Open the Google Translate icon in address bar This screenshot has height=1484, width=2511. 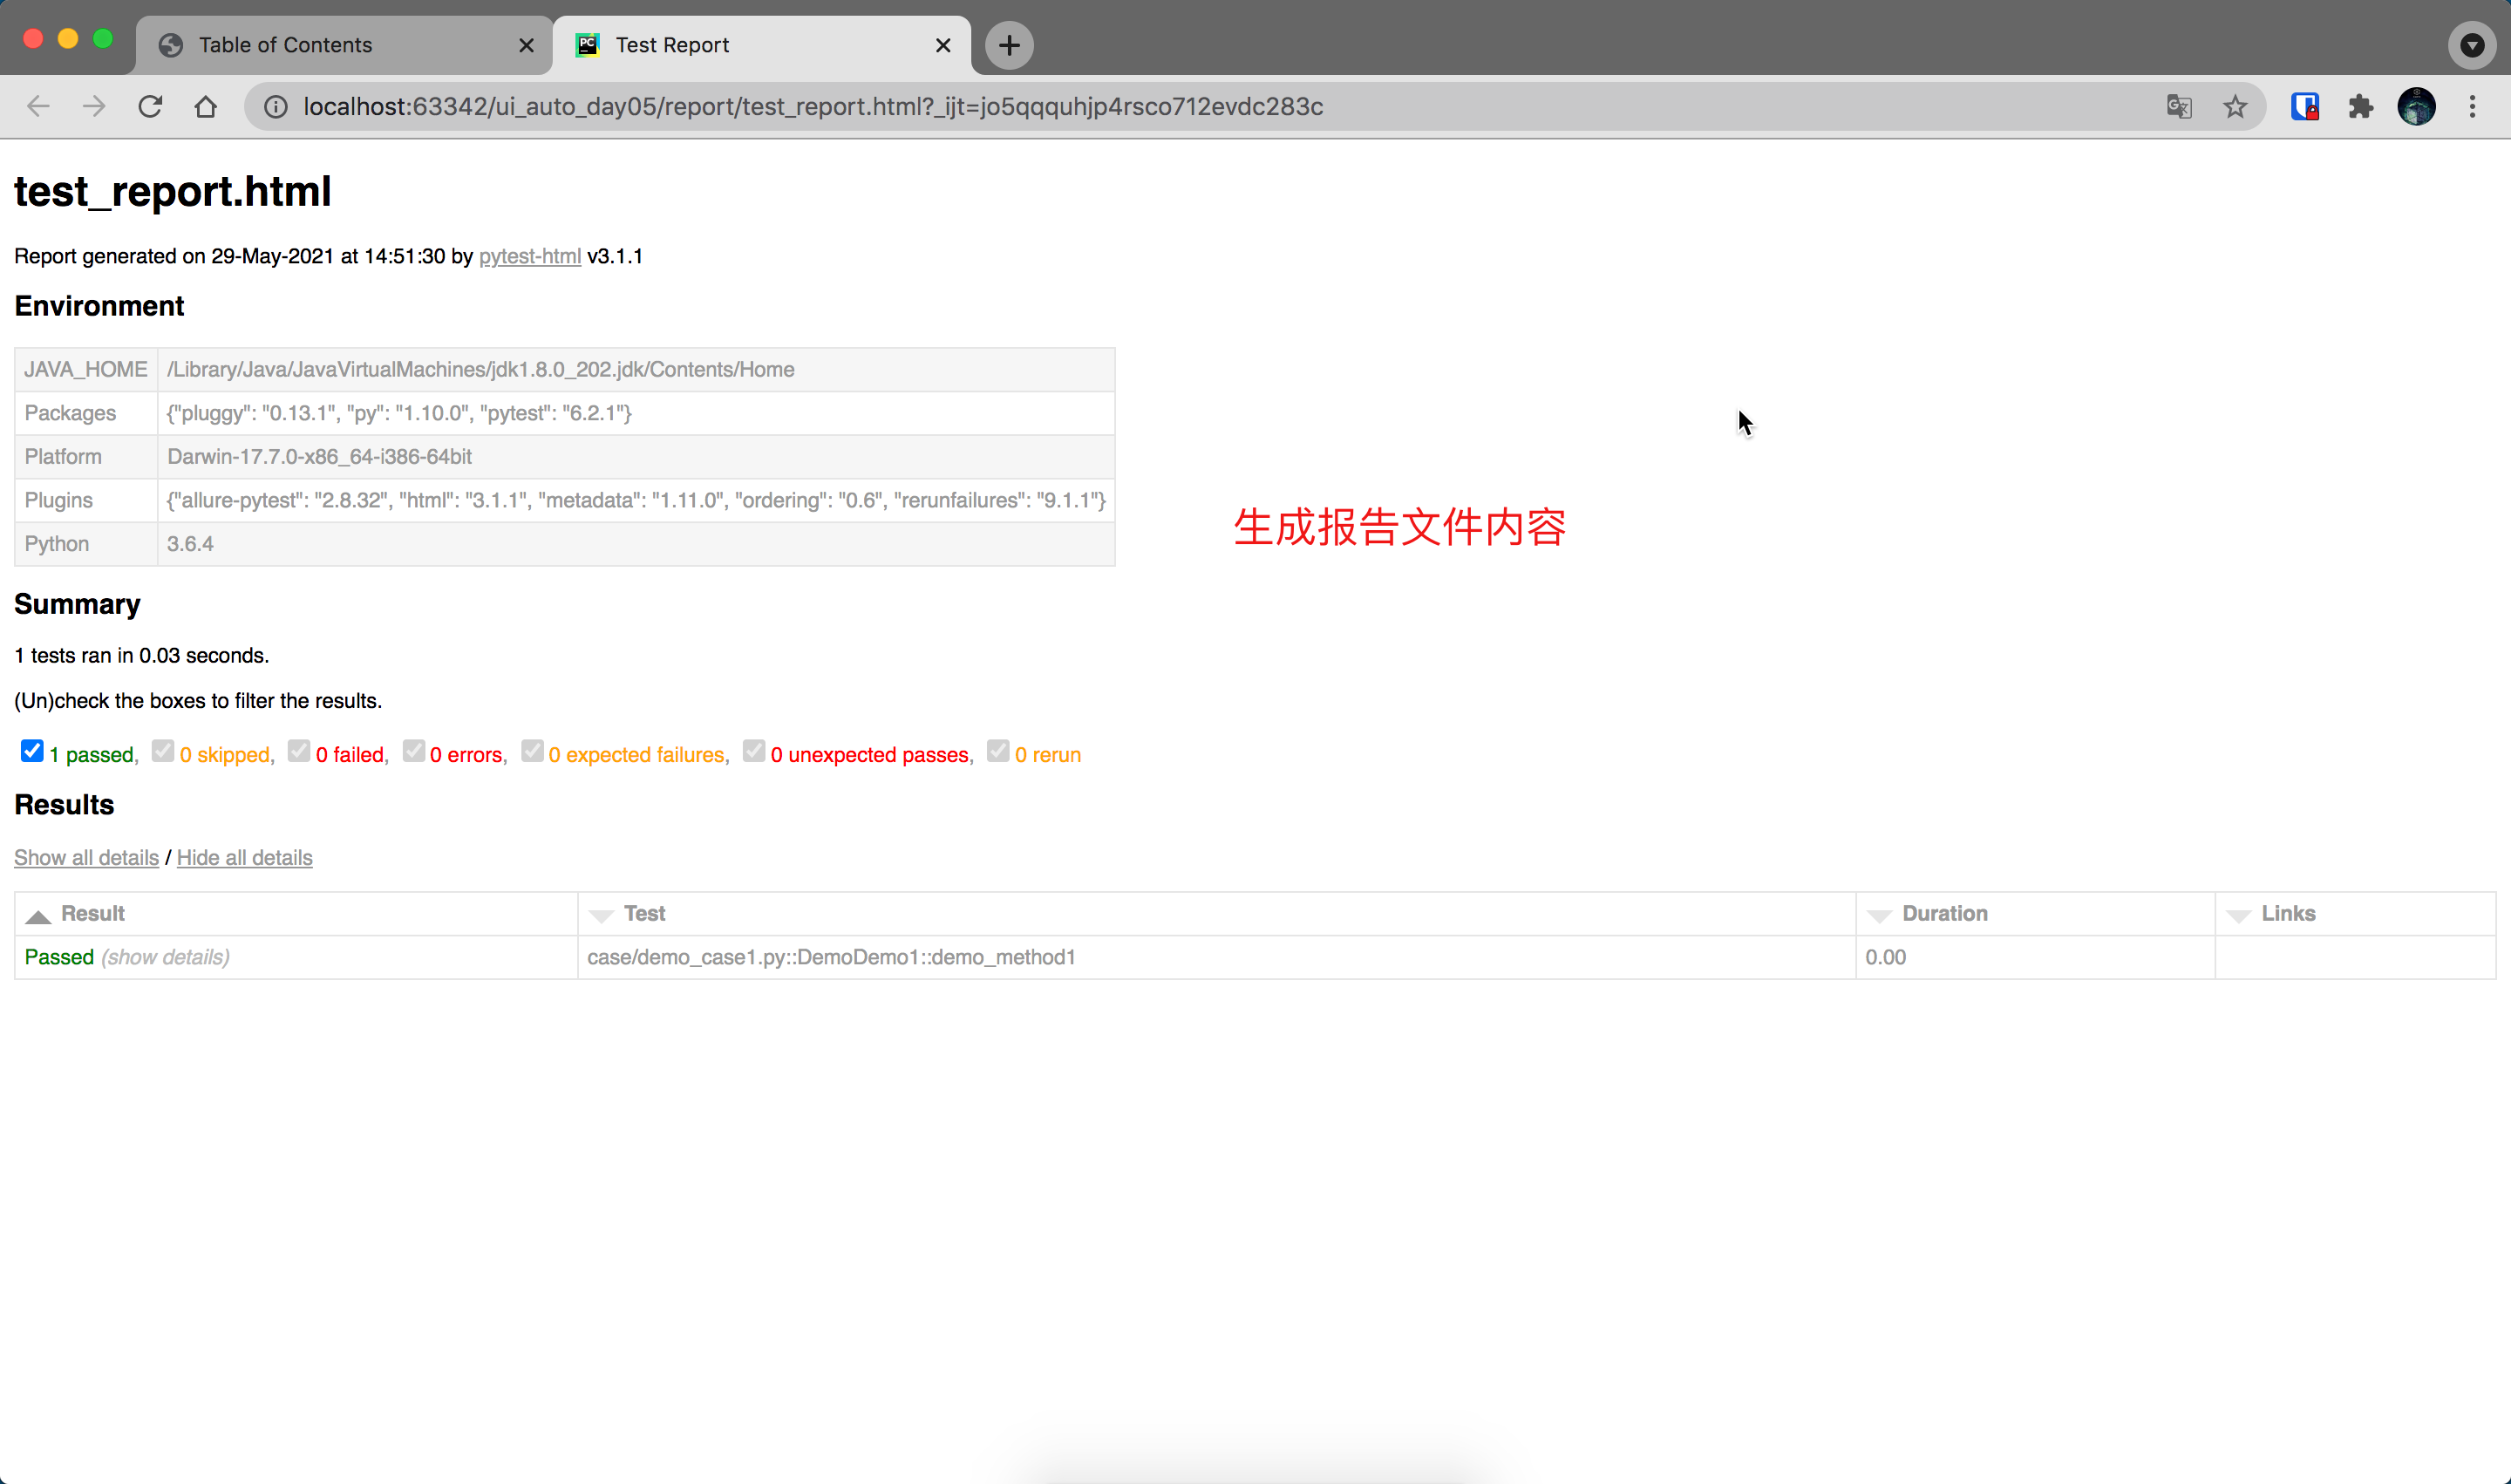tap(2179, 107)
